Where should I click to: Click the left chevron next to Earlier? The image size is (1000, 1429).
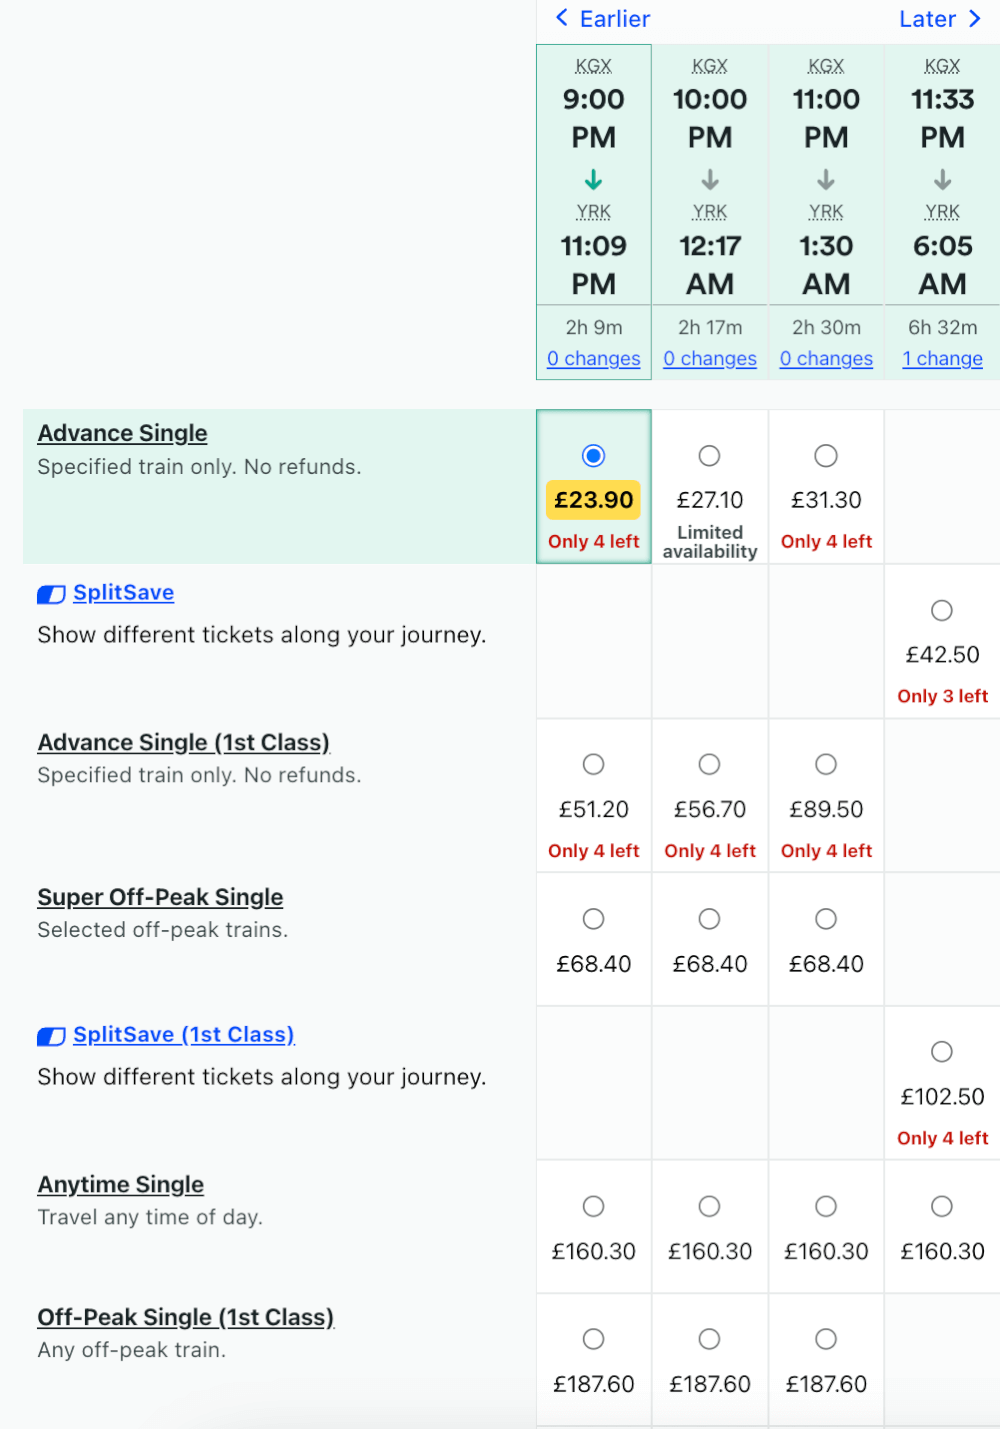[562, 18]
